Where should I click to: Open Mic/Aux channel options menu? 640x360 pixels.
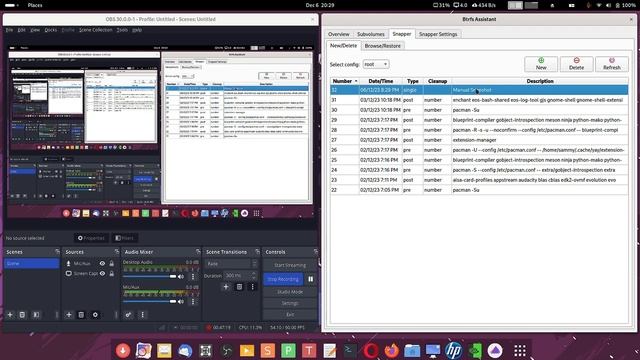point(193,302)
